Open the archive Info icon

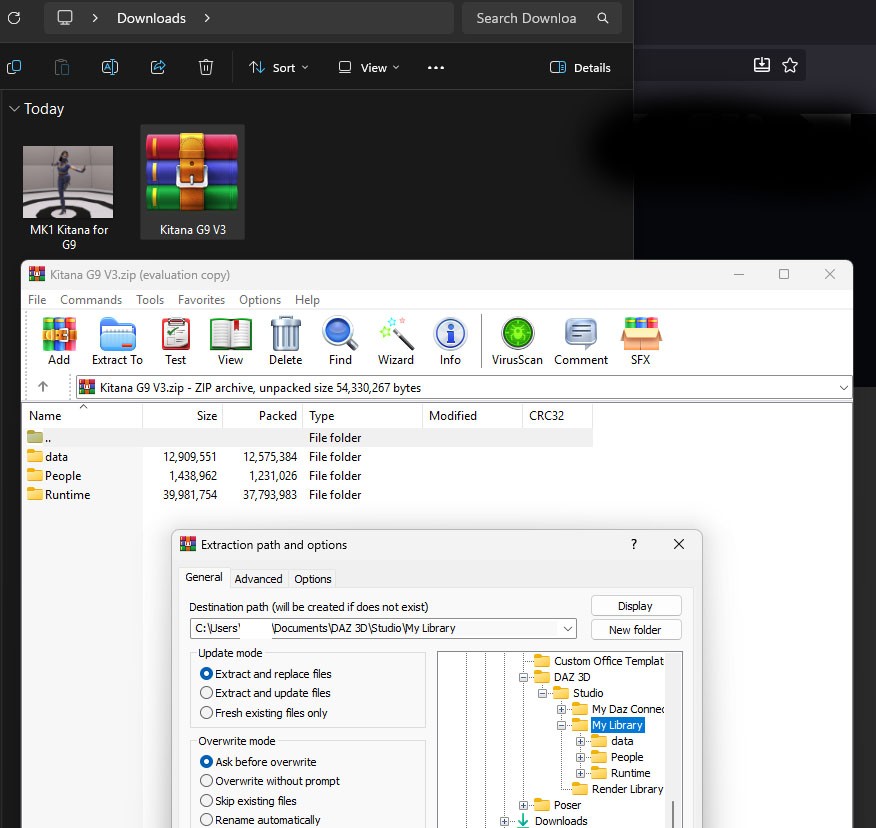point(450,334)
